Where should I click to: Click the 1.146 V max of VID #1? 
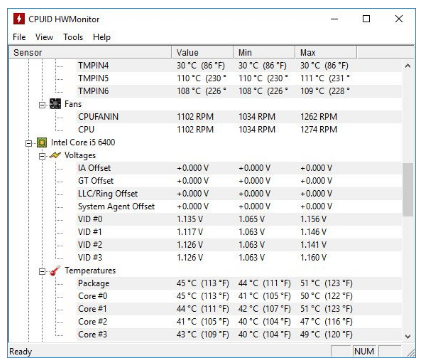(313, 232)
